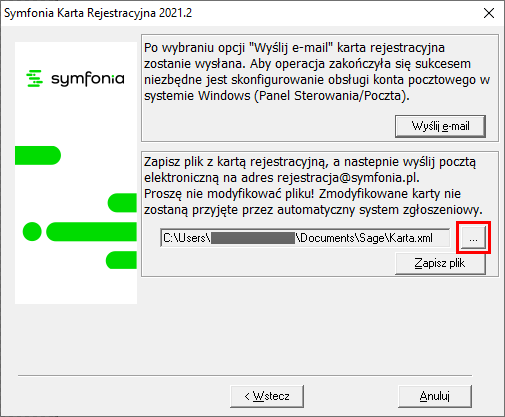Screen dimensions: 505x417
Task: Click the Karta.xml file path field
Action: [305, 238]
